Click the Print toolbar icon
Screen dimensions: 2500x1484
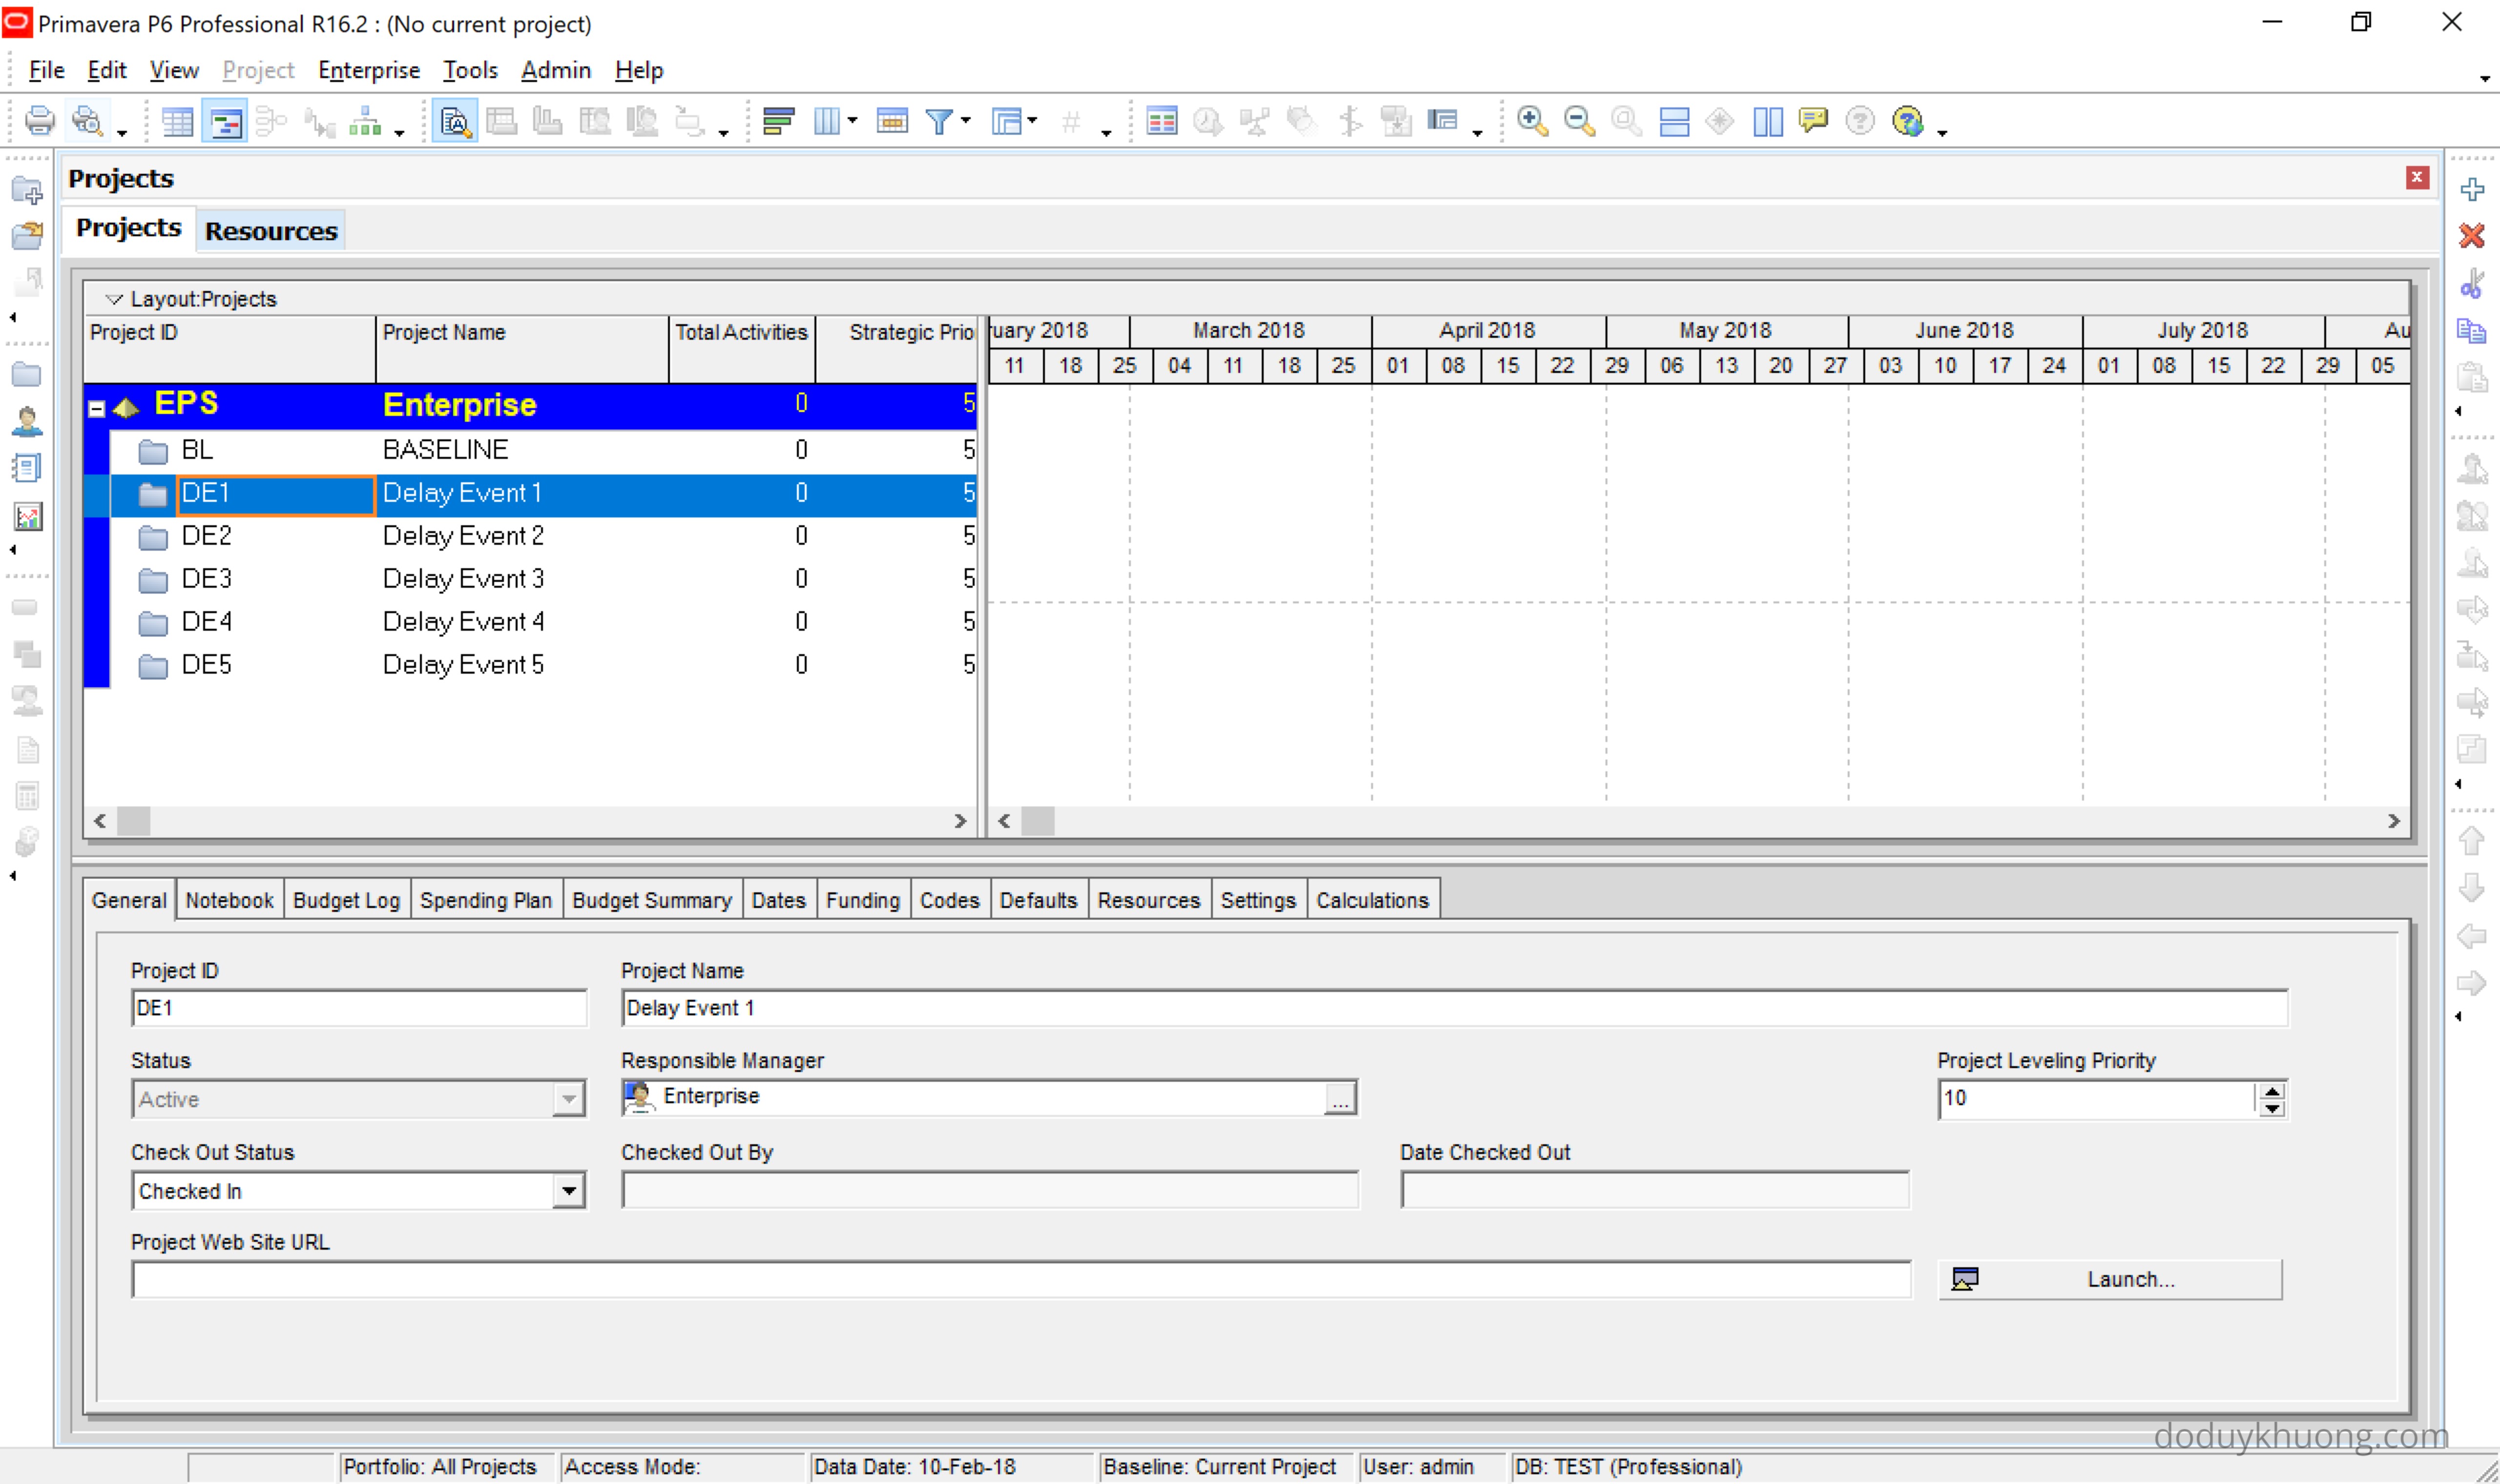(40, 121)
